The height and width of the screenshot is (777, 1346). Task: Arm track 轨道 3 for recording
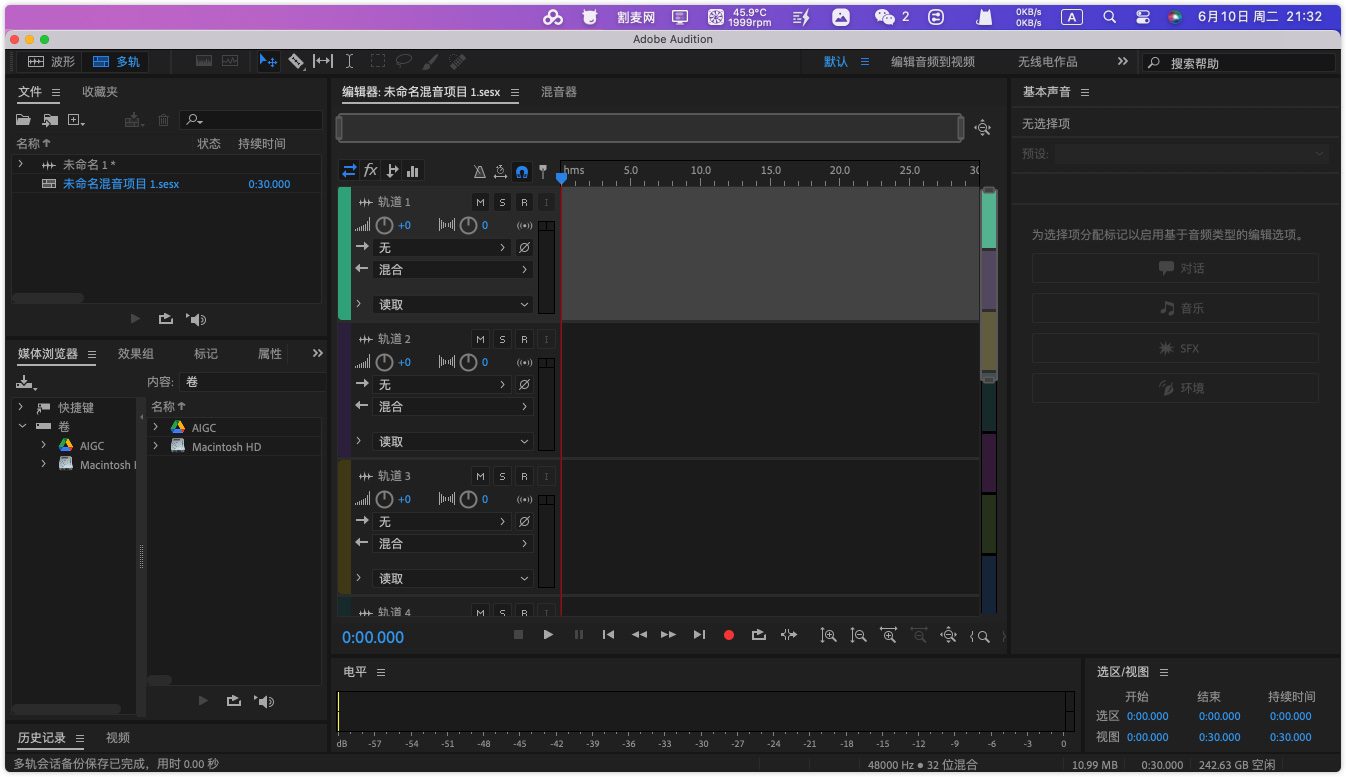click(524, 477)
